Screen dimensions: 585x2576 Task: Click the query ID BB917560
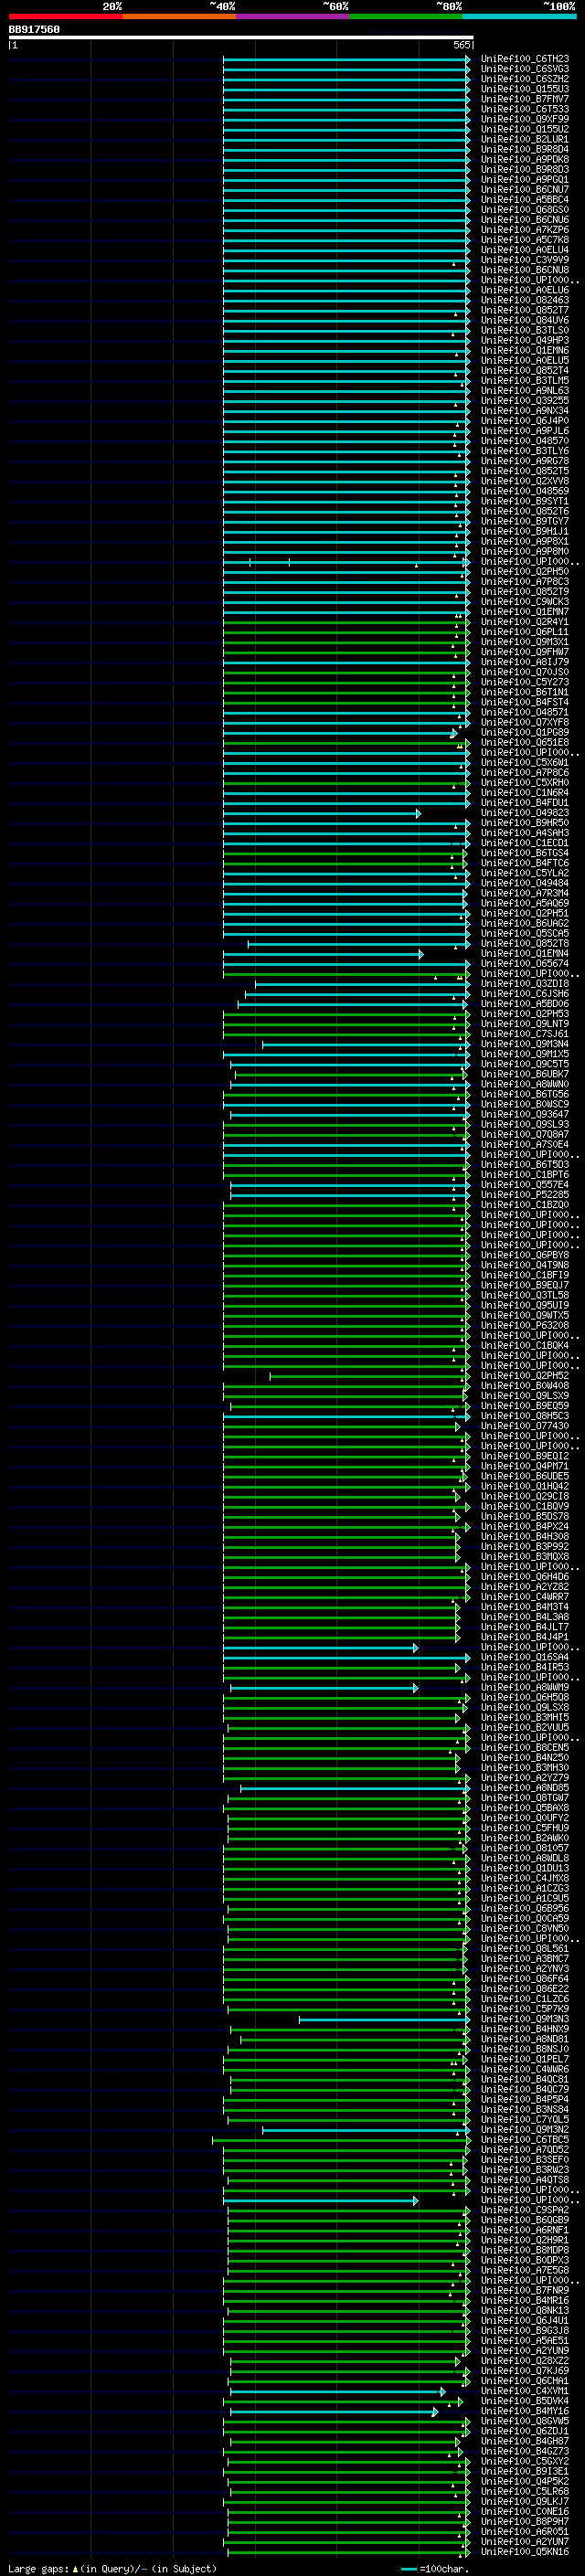point(34,30)
